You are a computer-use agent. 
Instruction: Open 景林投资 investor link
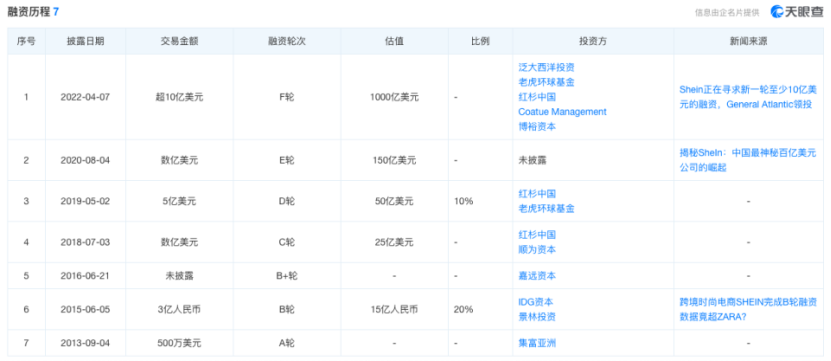(x=537, y=317)
